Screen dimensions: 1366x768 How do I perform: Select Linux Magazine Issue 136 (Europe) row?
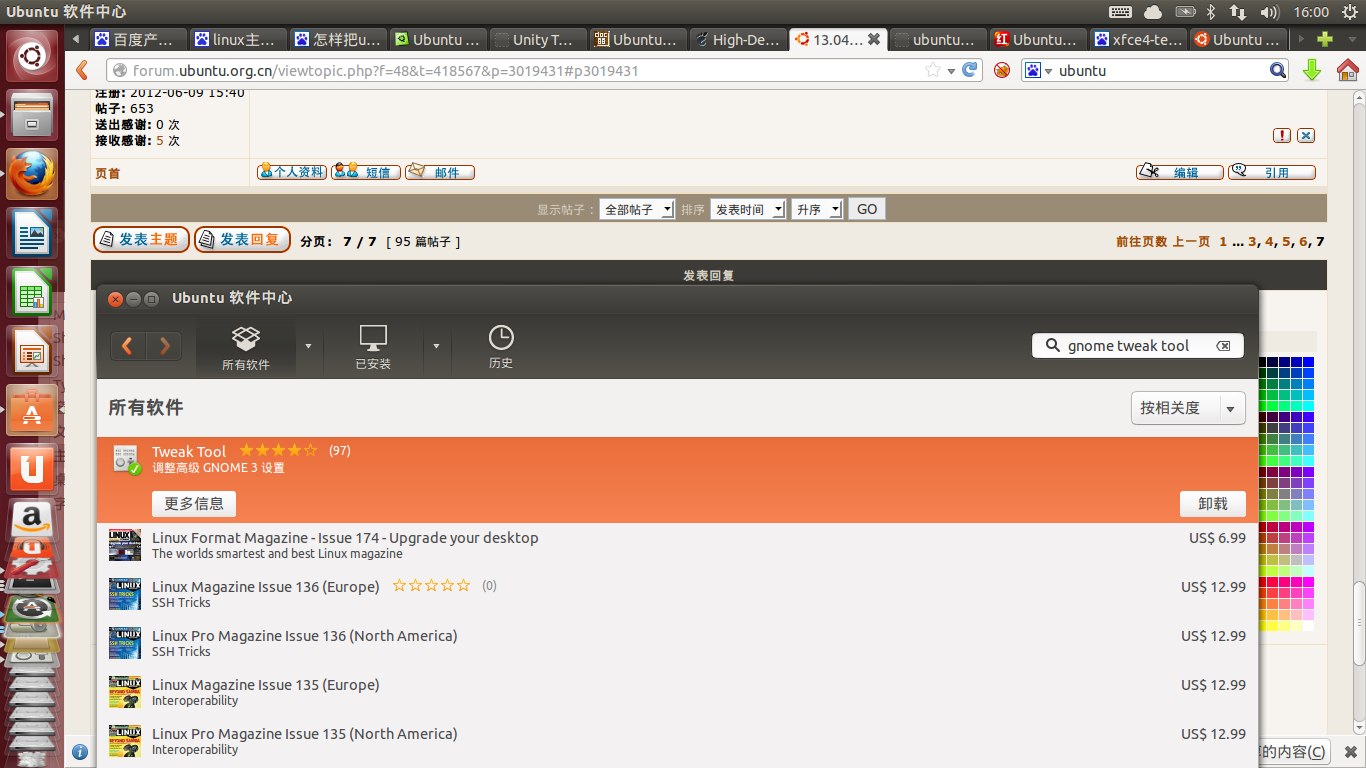coord(677,595)
